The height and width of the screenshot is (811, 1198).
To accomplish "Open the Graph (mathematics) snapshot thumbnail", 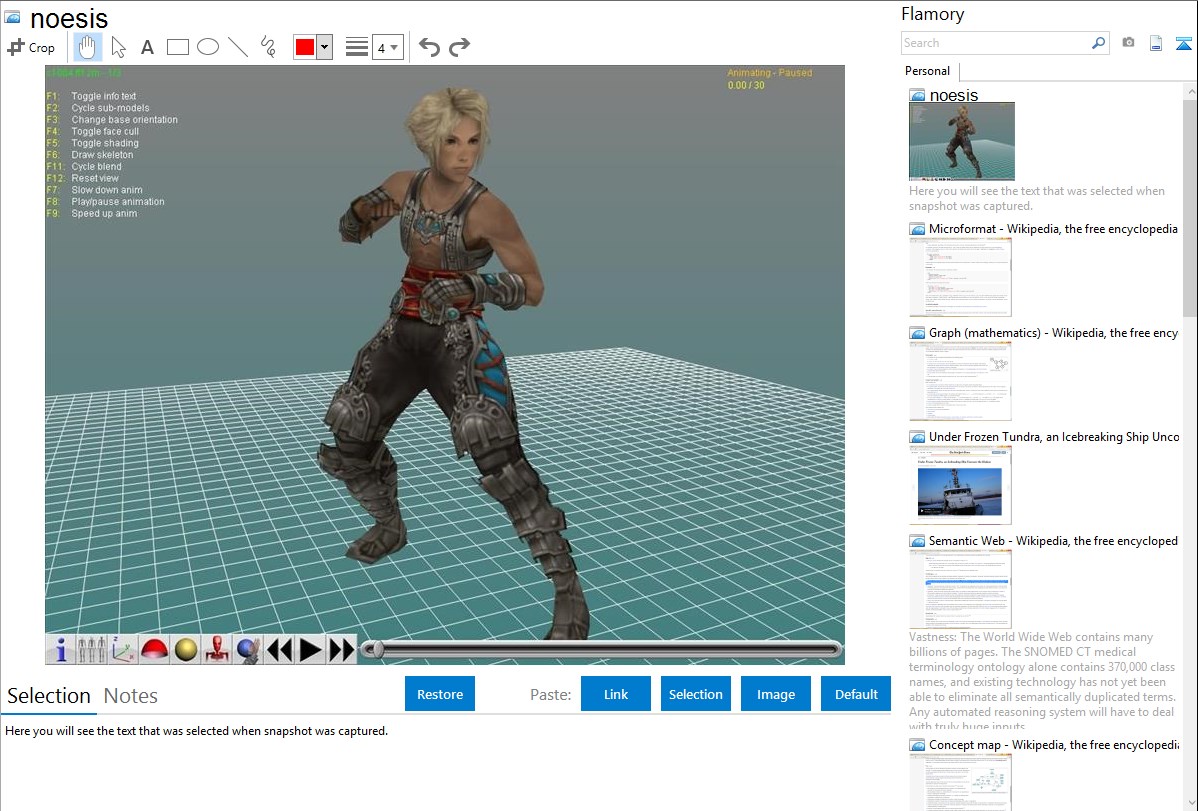I will (x=960, y=381).
